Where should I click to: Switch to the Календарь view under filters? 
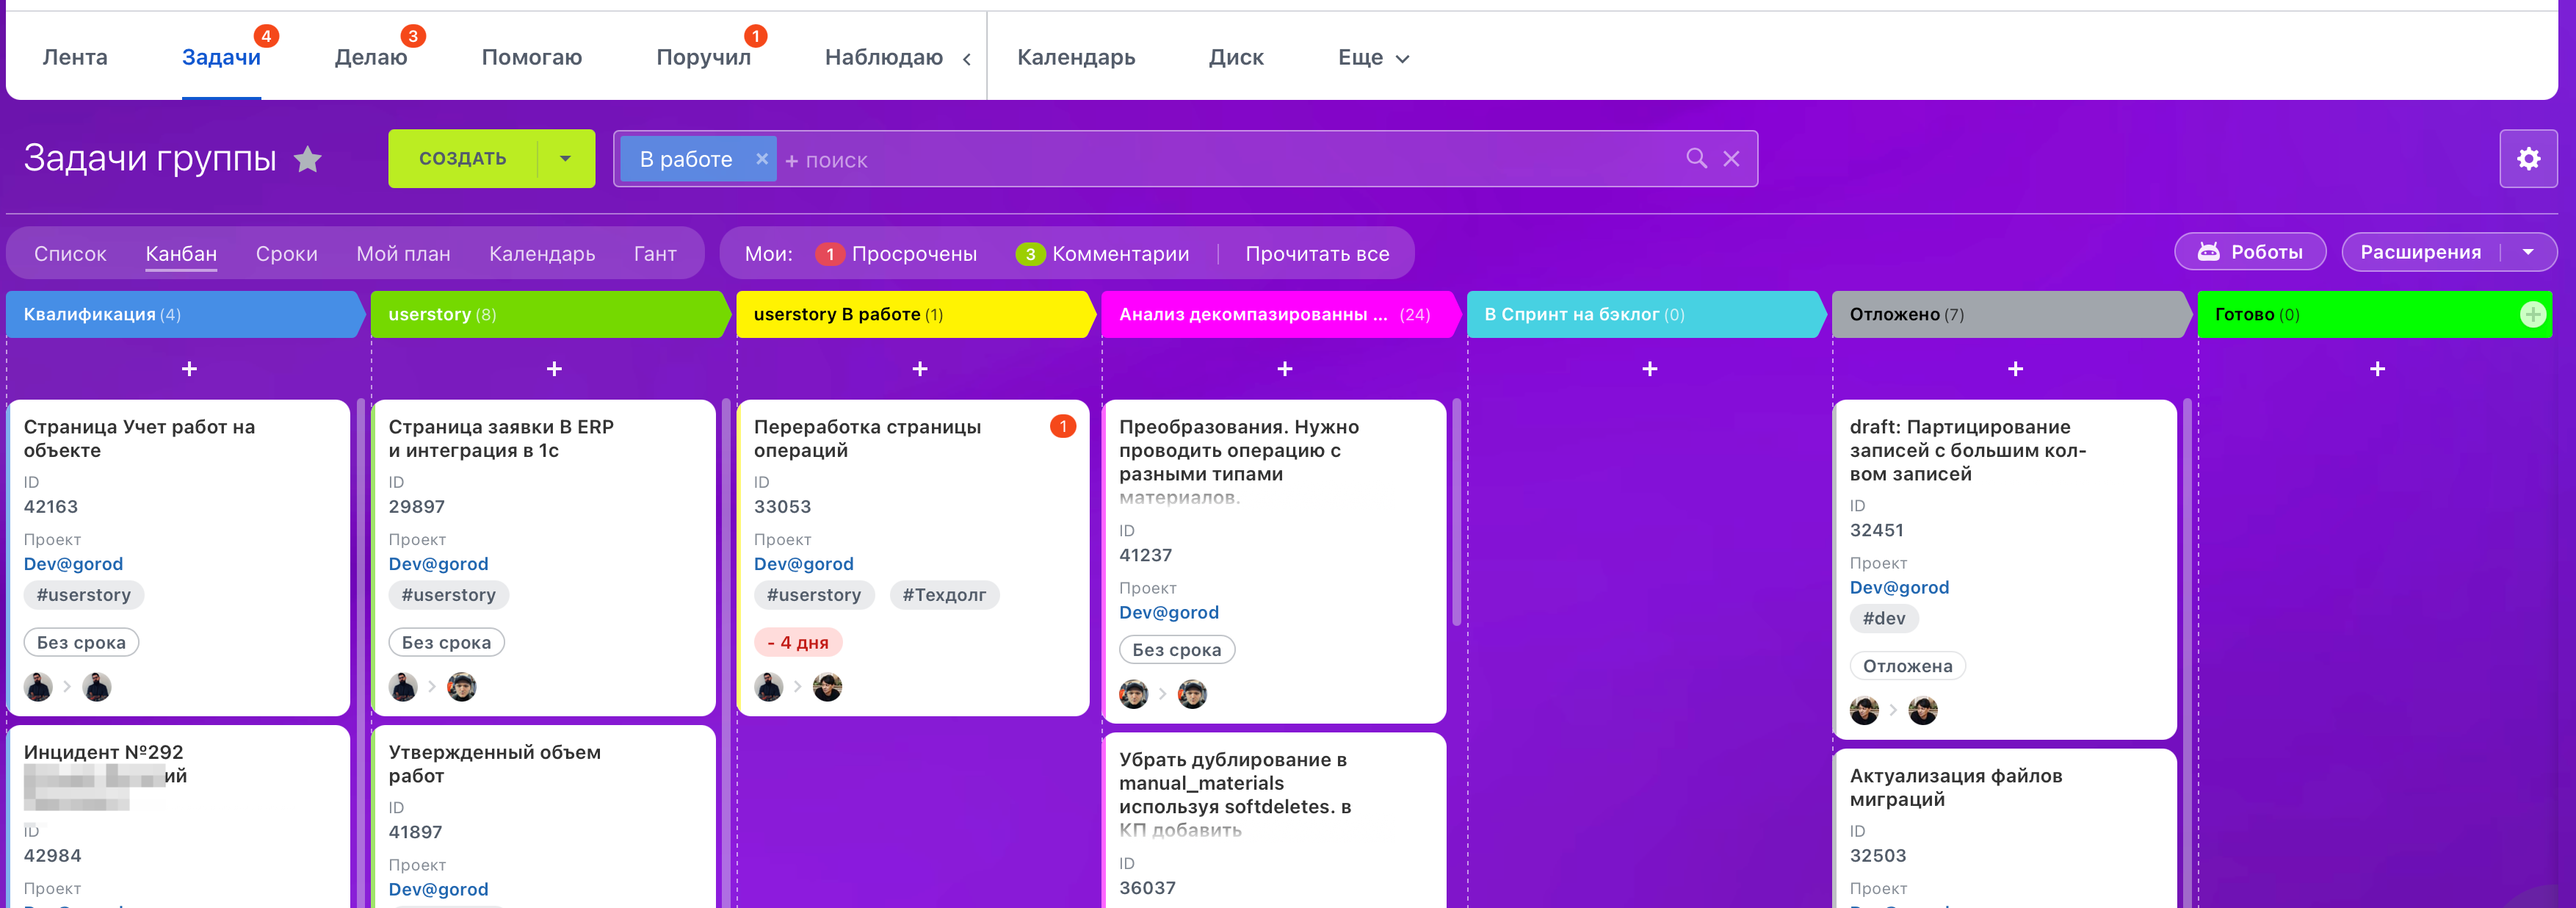(x=542, y=254)
